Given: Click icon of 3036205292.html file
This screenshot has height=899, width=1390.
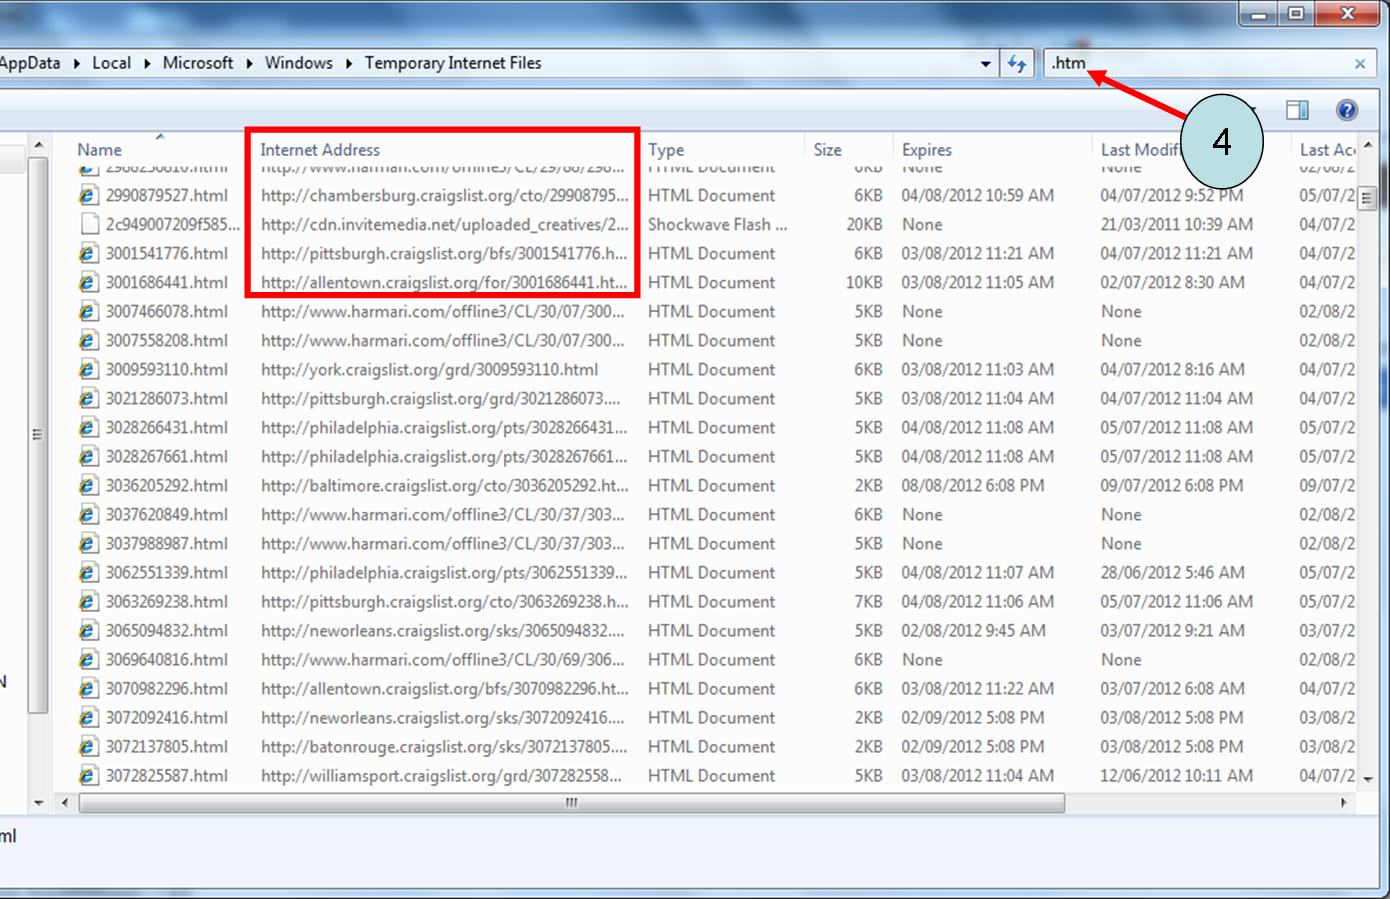Looking at the screenshot, I should coord(88,486).
